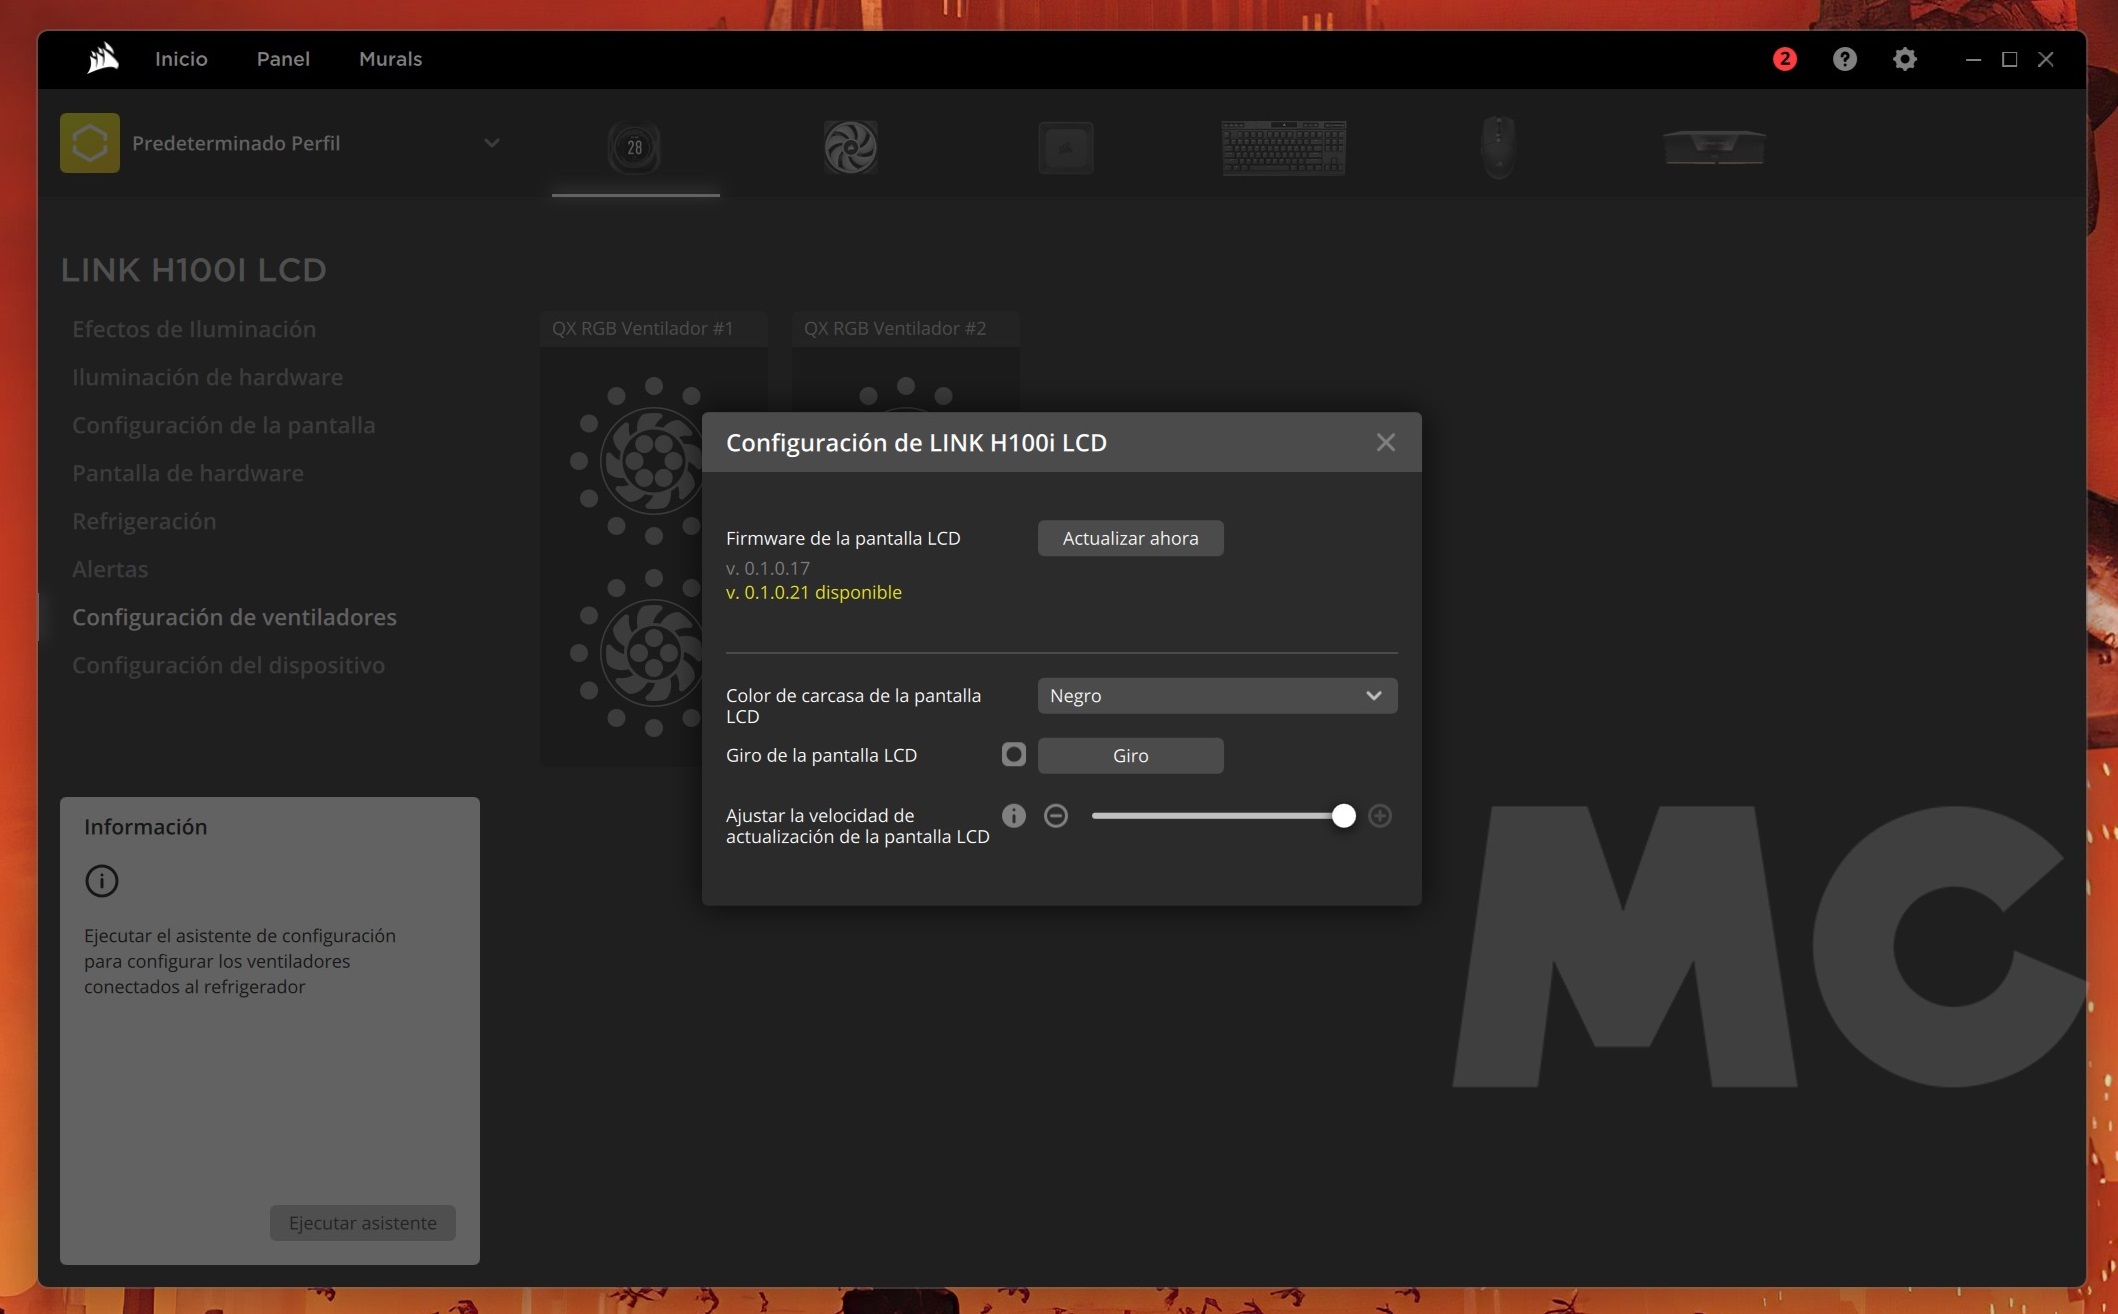Viewport: 2118px width, 1314px height.
Task: Click the Corsair sails logo icon
Action: pyautogui.click(x=102, y=59)
